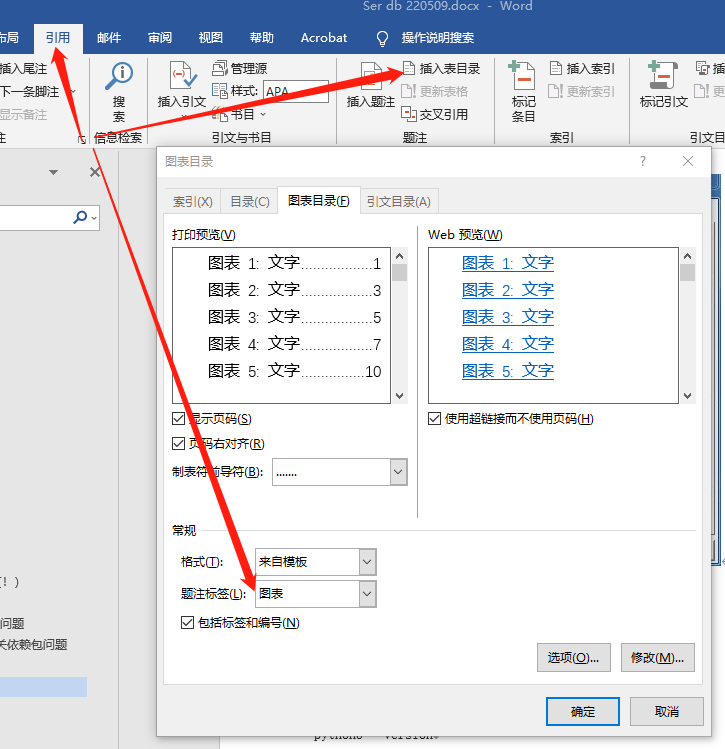Screen dimensions: 725x749
Task: Click print preview scrollbar down arrow
Action: point(400,396)
